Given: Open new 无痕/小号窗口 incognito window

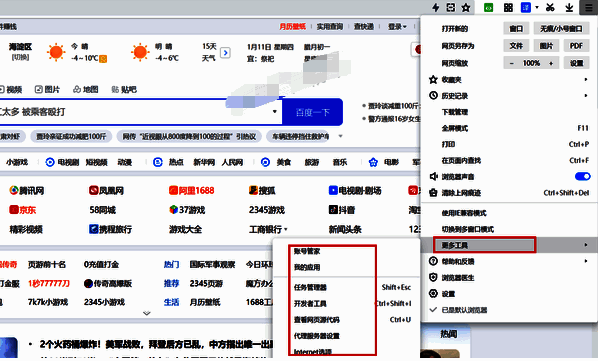Looking at the screenshot, I should [561, 29].
